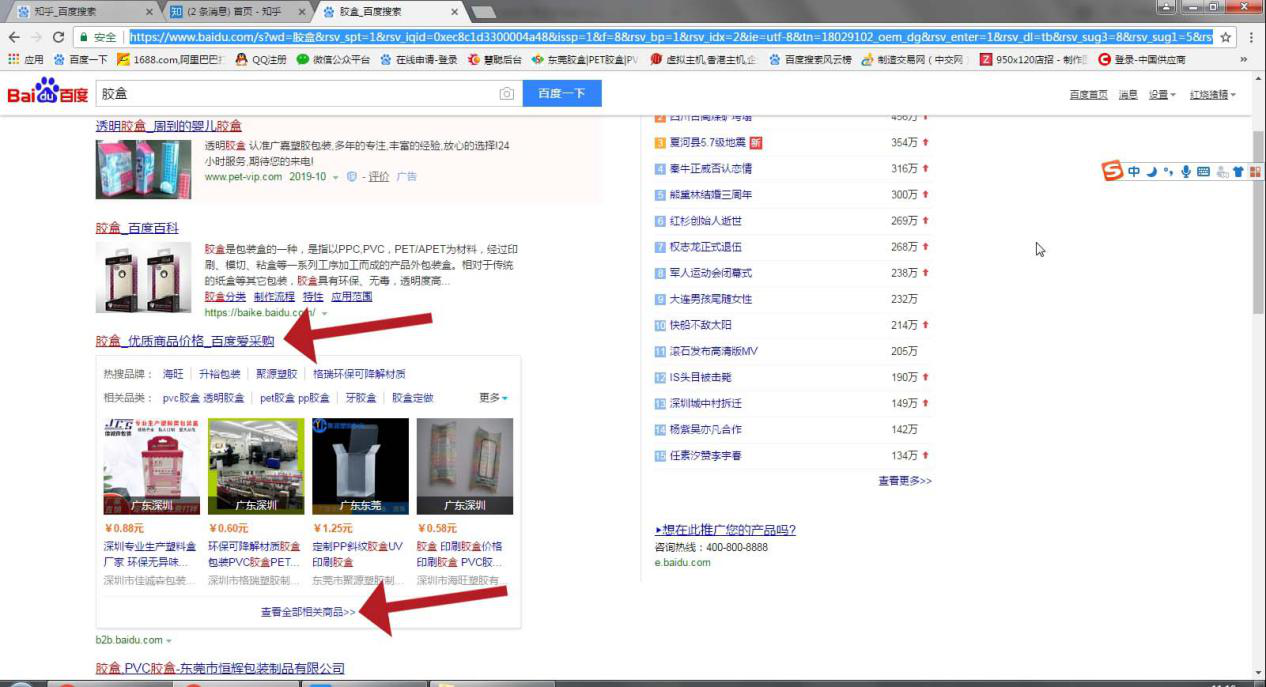
Task: Open the 在线申请-登录 bookmark
Action: coord(418,59)
